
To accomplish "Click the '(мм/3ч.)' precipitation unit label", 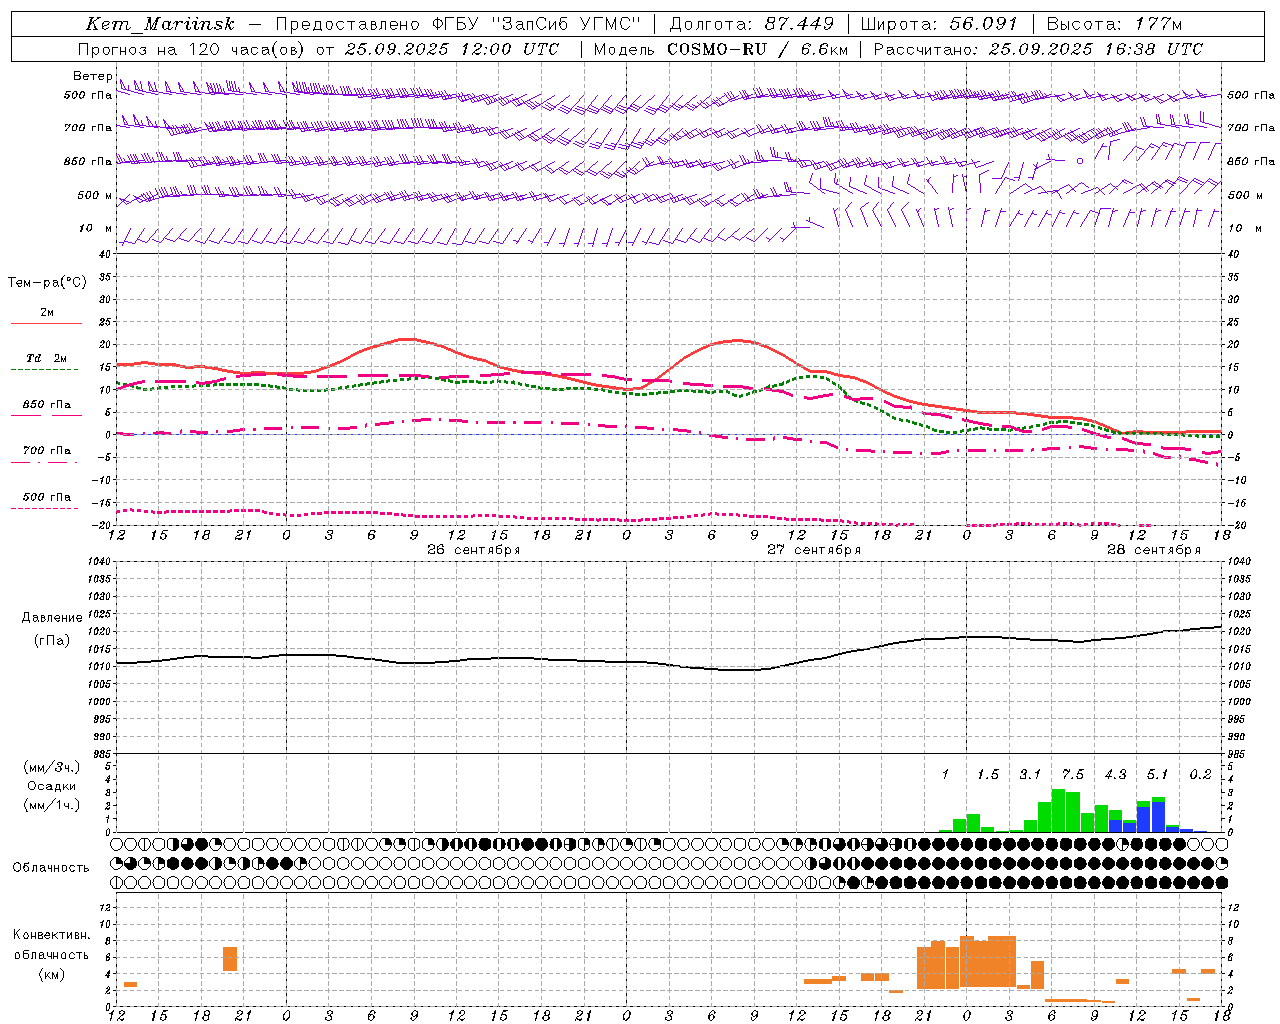I will 52,767.
